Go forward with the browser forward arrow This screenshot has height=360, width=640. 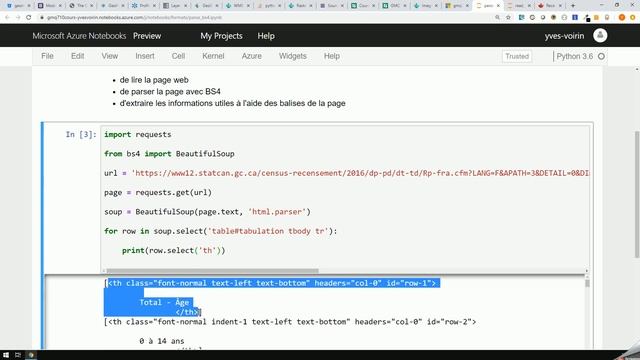pyautogui.click(x=18, y=18)
